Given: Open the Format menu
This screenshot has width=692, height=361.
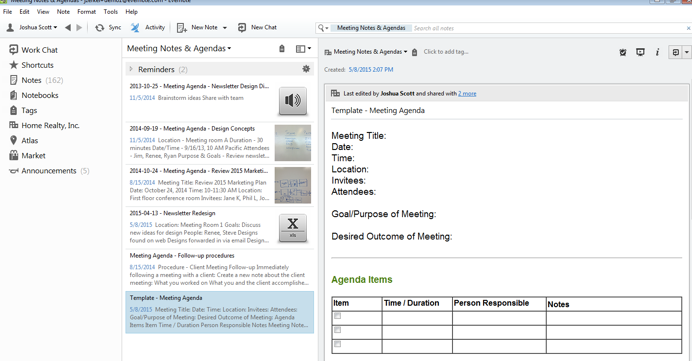Looking at the screenshot, I should [86, 12].
